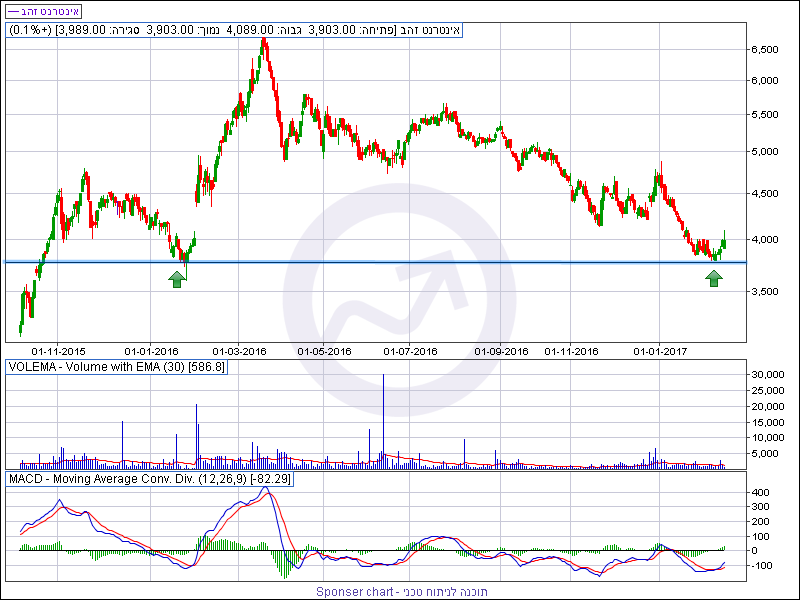Click the tallest black volume spike
This screenshot has height=600, width=800.
(383, 420)
